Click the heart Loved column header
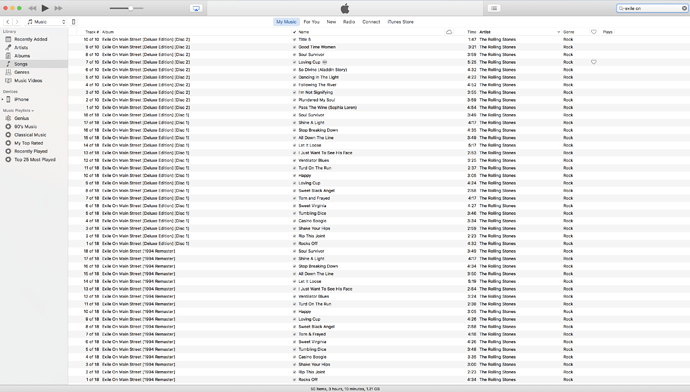The height and width of the screenshot is (392, 690). (594, 32)
